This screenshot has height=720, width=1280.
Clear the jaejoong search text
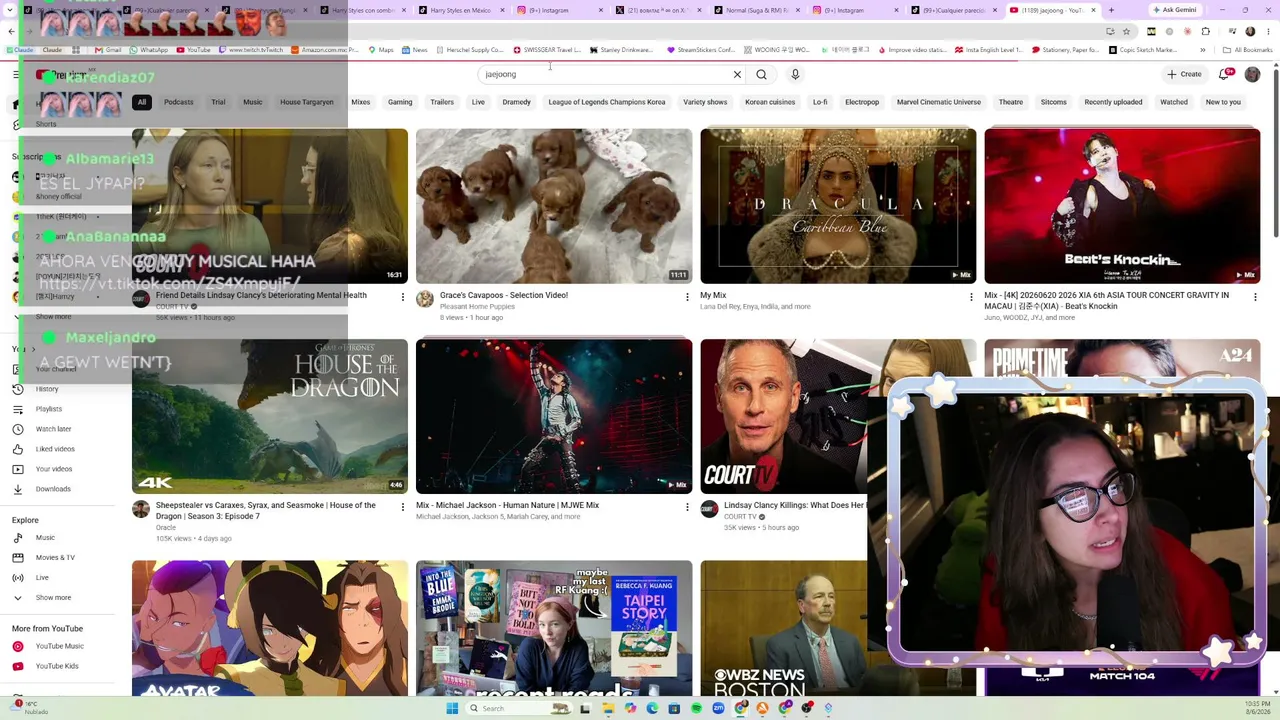[x=737, y=74]
